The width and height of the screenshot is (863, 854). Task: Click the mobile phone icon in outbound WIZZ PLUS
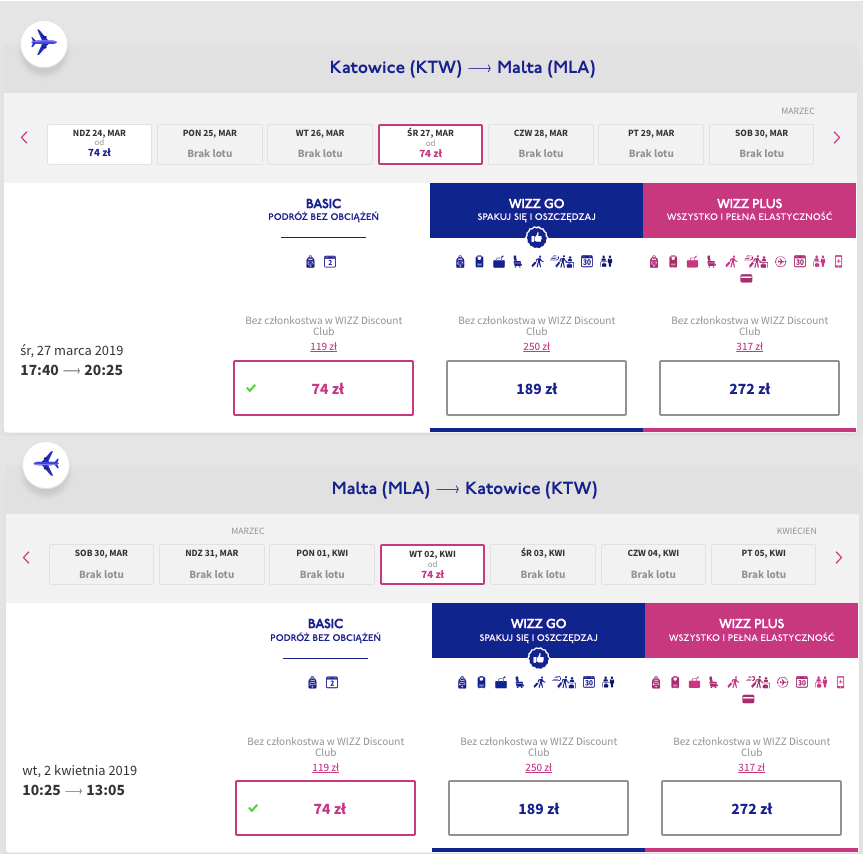tap(839, 261)
